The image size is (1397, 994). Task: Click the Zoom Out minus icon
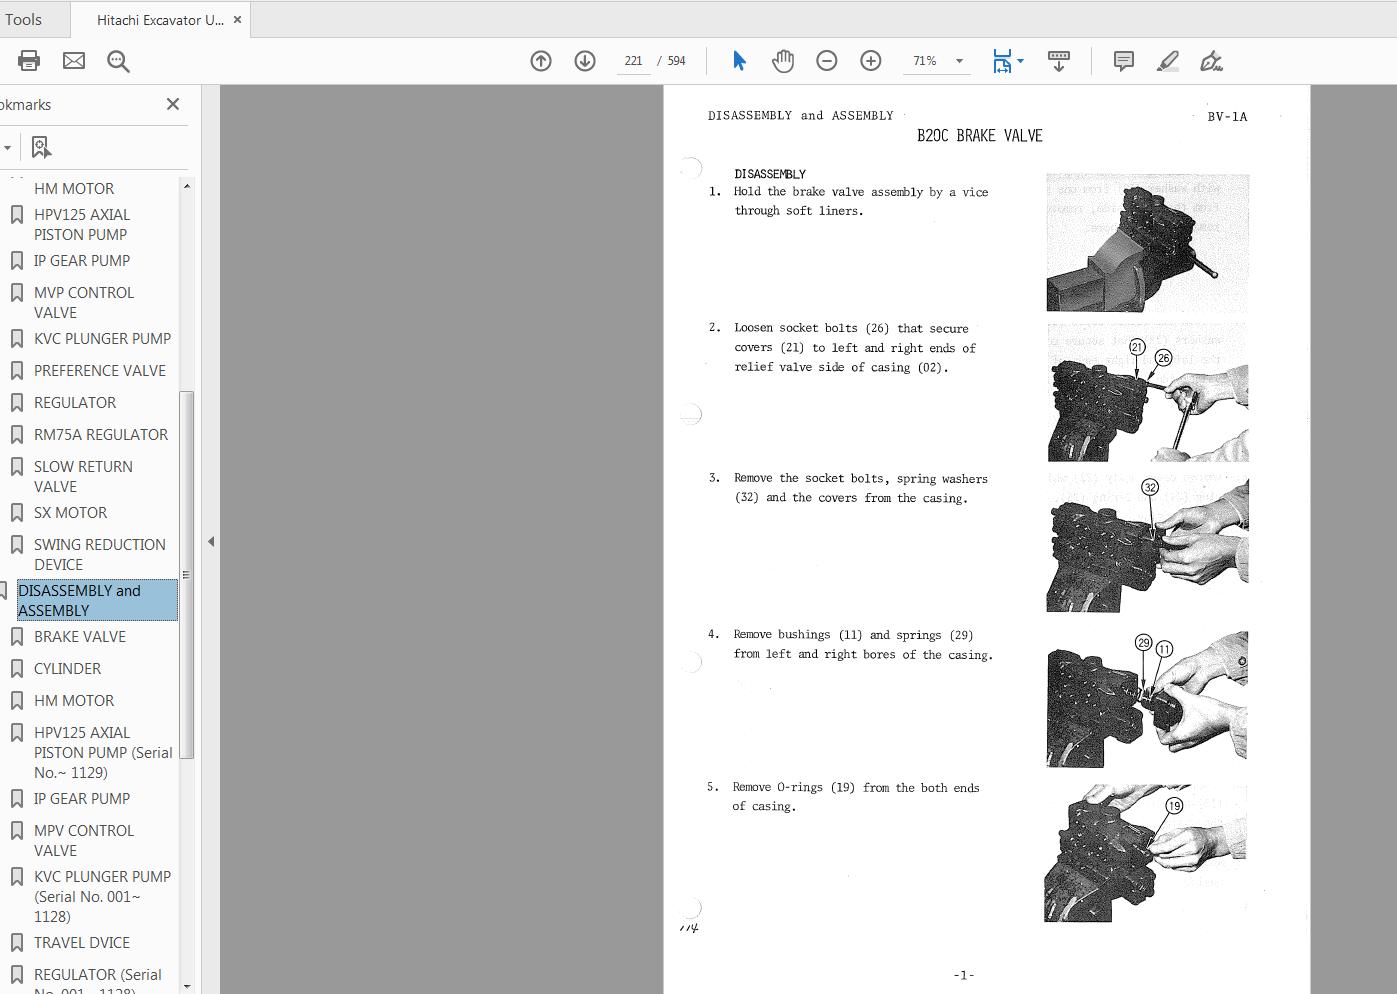[x=826, y=61]
